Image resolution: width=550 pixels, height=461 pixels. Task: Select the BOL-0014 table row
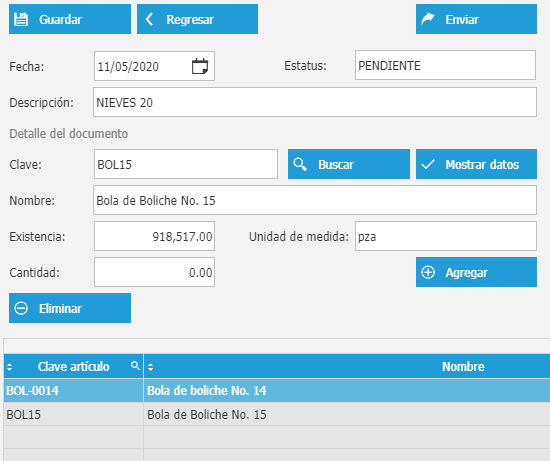coord(277,390)
